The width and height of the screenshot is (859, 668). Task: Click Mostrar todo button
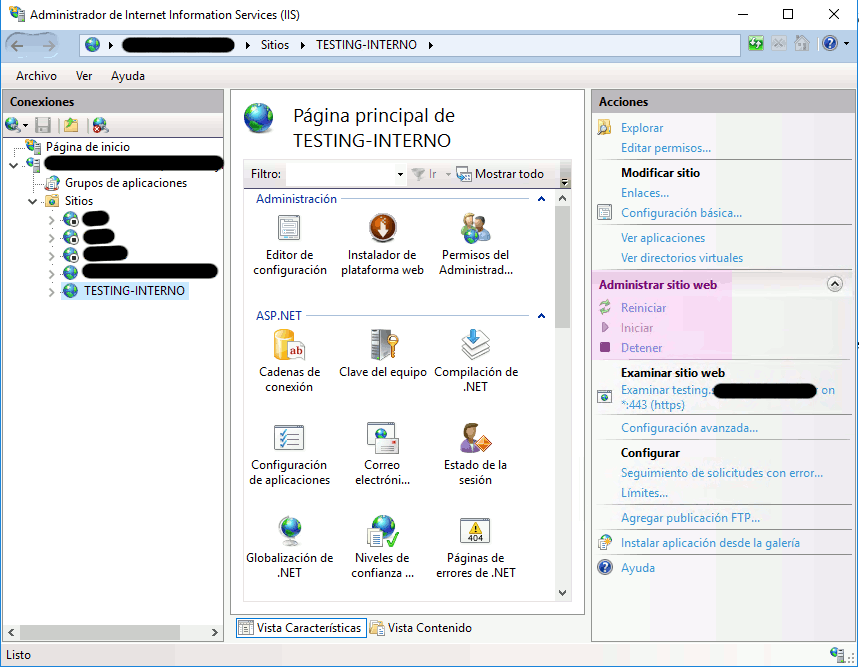click(500, 174)
